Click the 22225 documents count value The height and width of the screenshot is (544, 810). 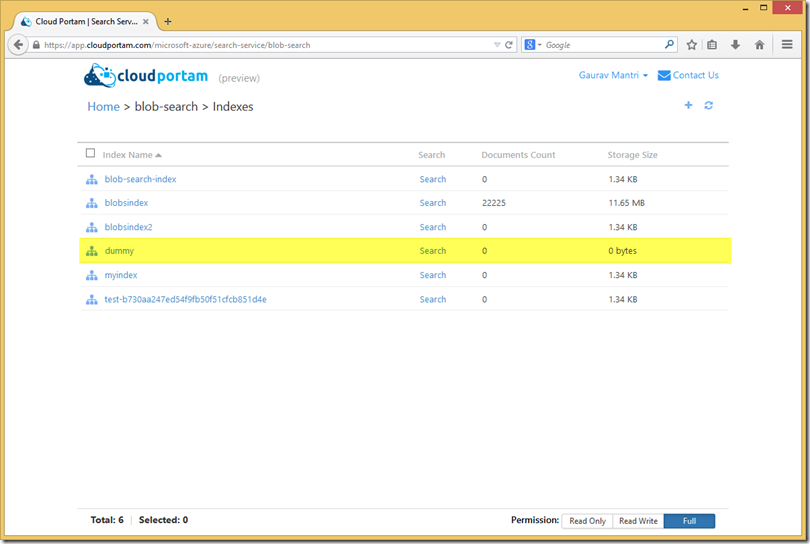click(494, 203)
